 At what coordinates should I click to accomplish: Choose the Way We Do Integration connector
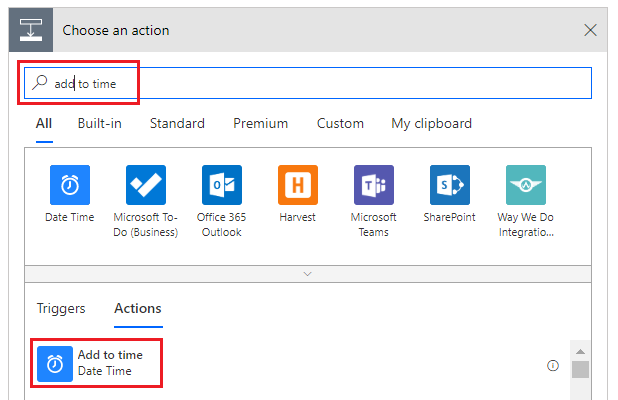[x=526, y=185]
